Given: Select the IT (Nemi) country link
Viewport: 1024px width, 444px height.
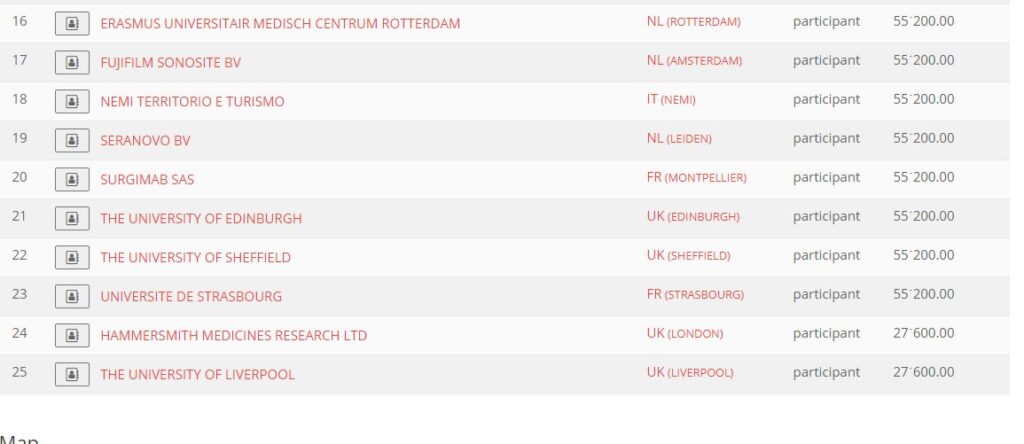Looking at the screenshot, I should pos(671,100).
